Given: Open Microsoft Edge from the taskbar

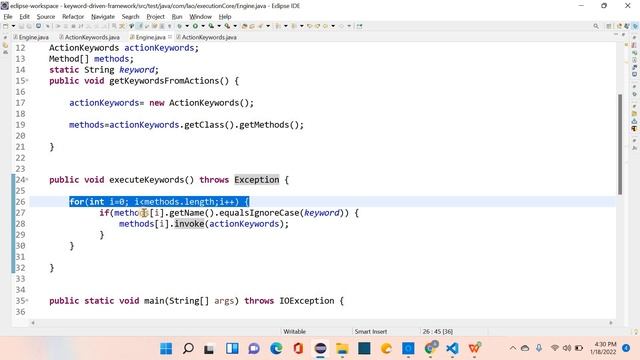Looking at the screenshot, I should [x=276, y=349].
